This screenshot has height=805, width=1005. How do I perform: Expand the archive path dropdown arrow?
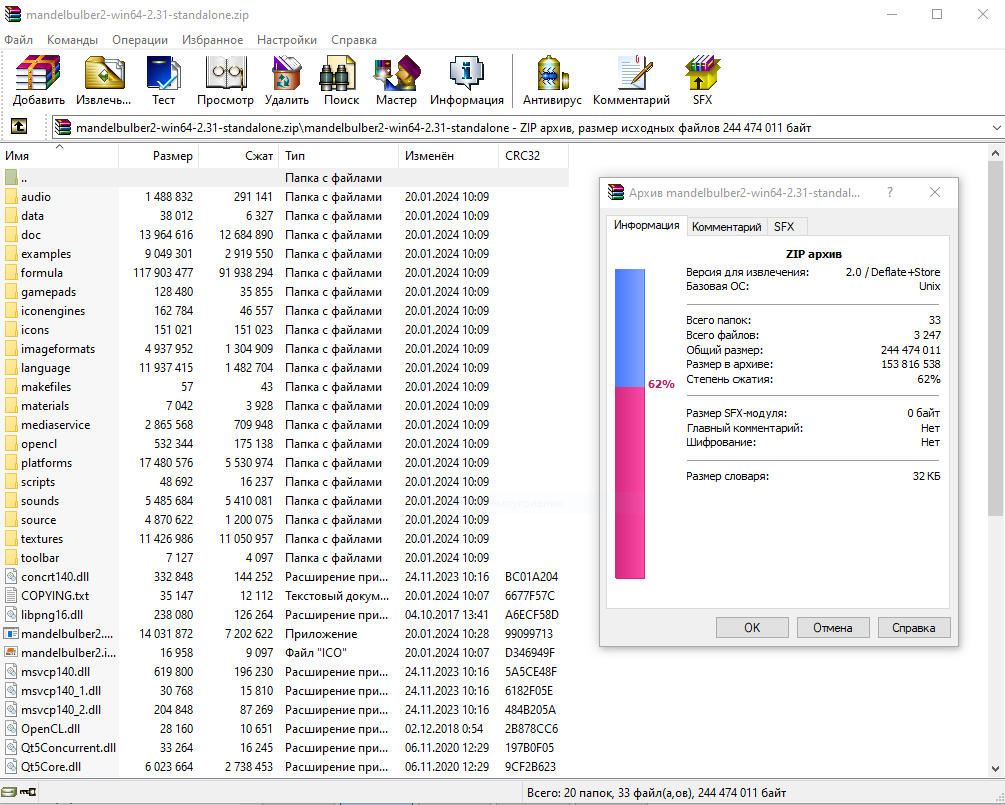[x=995, y=128]
